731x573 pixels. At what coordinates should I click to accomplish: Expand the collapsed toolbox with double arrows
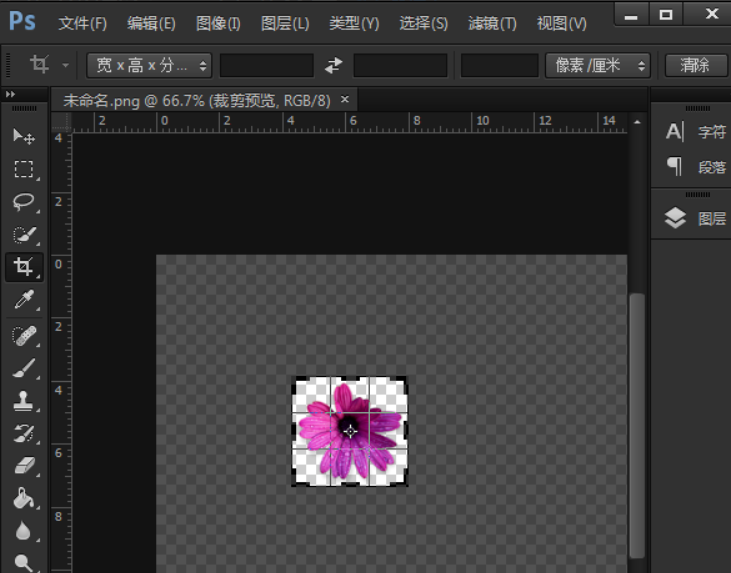tap(10, 94)
